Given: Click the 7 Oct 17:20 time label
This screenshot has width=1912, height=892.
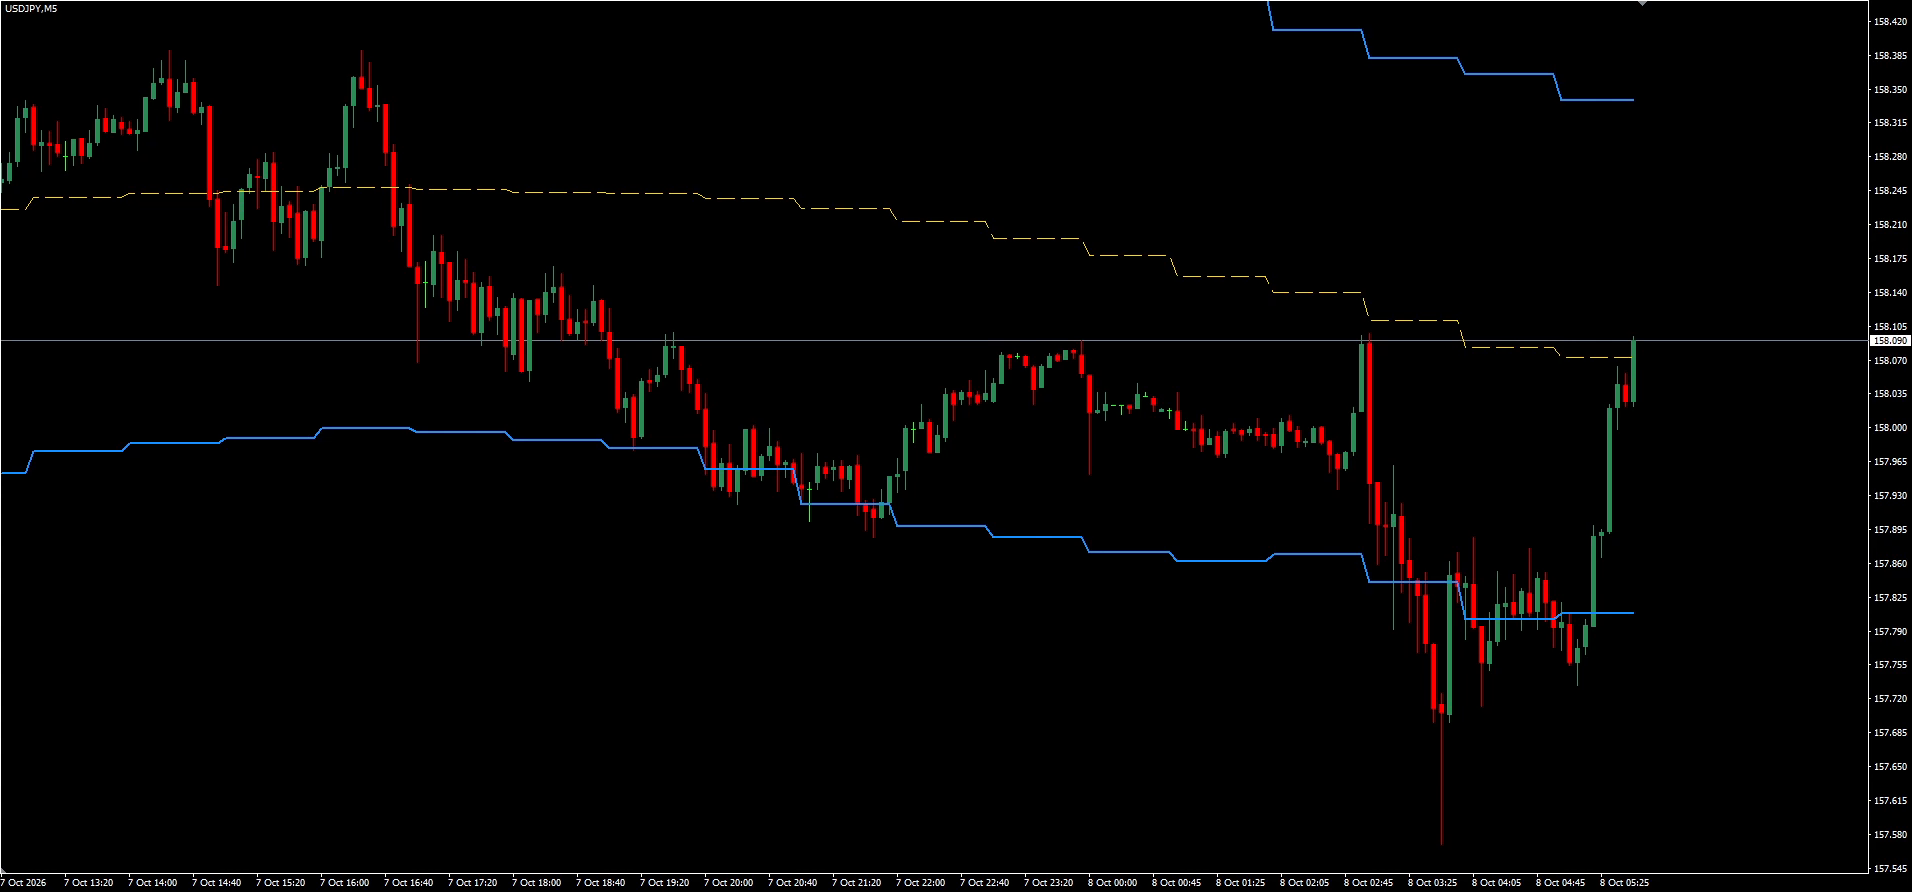Looking at the screenshot, I should (x=472, y=883).
